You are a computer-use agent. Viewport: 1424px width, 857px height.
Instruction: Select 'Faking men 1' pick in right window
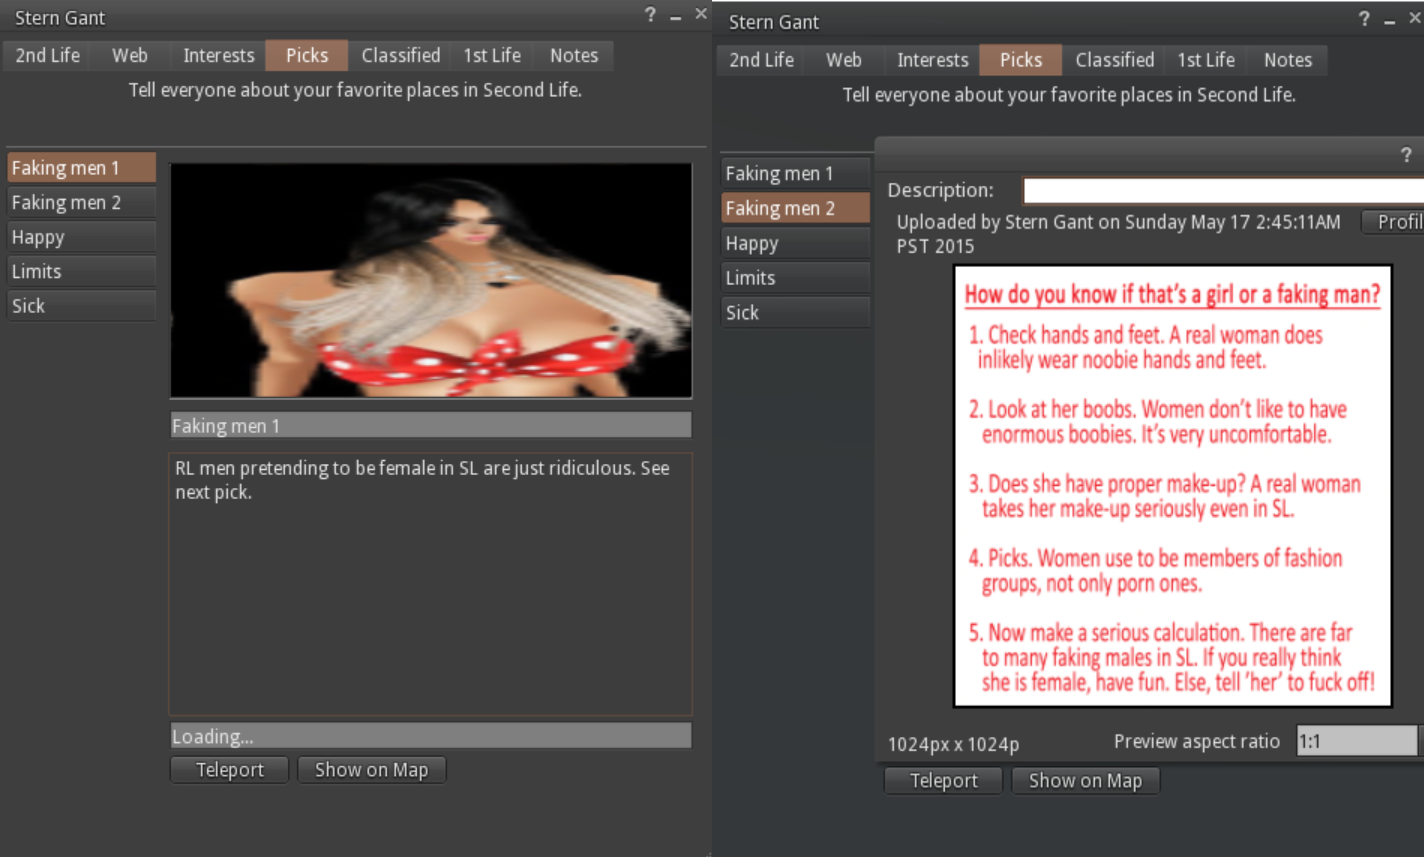pos(795,173)
